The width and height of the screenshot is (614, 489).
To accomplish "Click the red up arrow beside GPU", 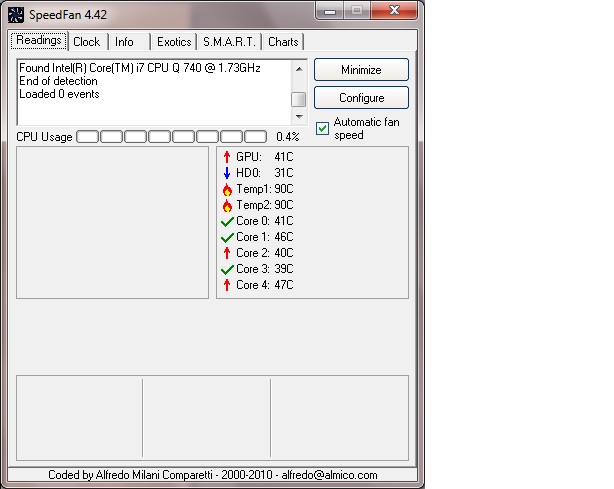I will pyautogui.click(x=227, y=157).
